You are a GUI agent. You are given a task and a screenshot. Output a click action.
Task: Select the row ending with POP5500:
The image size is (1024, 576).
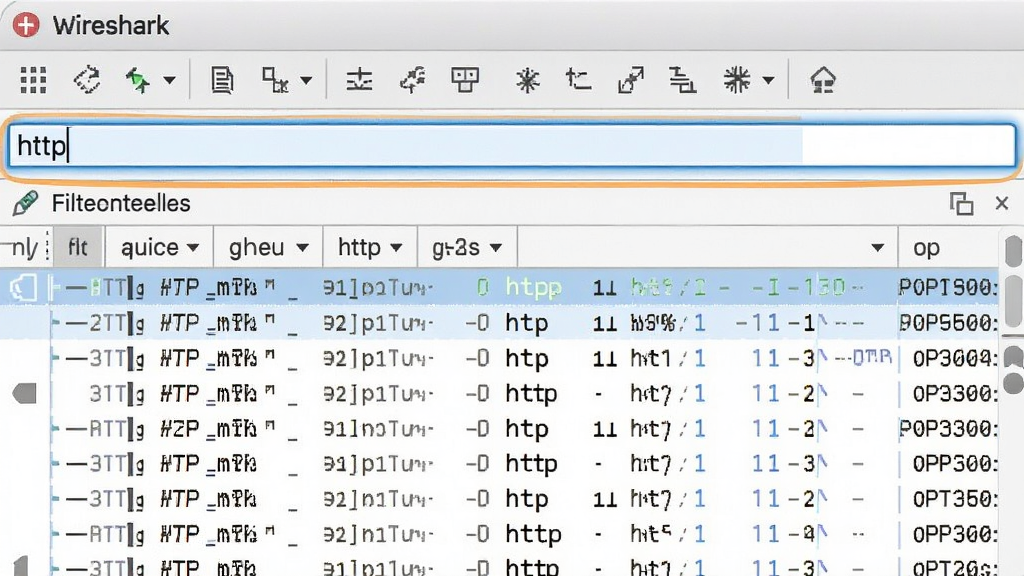[499, 323]
